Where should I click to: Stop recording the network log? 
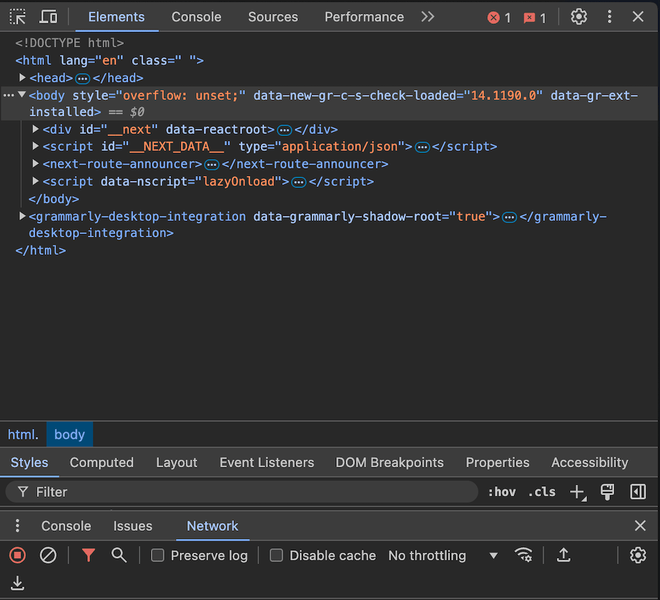click(x=17, y=555)
